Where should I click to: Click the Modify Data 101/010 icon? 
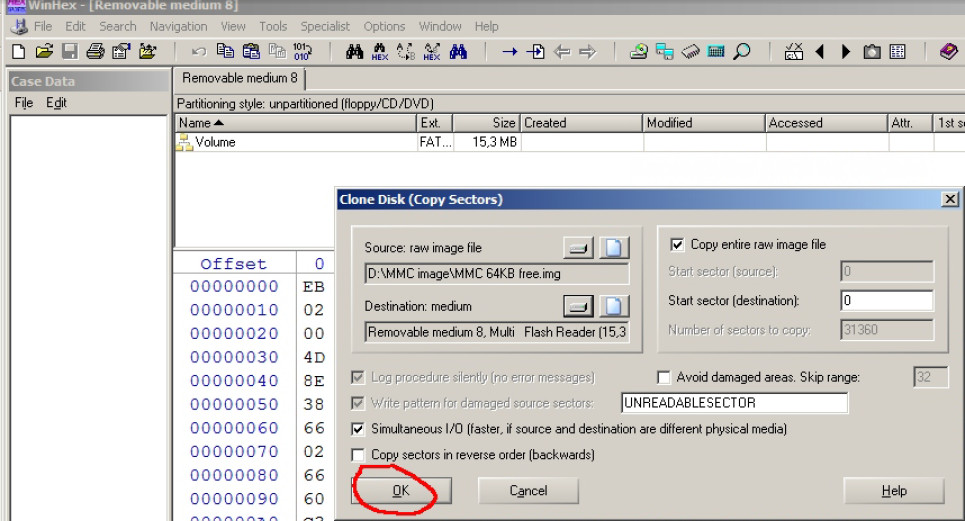coord(302,52)
